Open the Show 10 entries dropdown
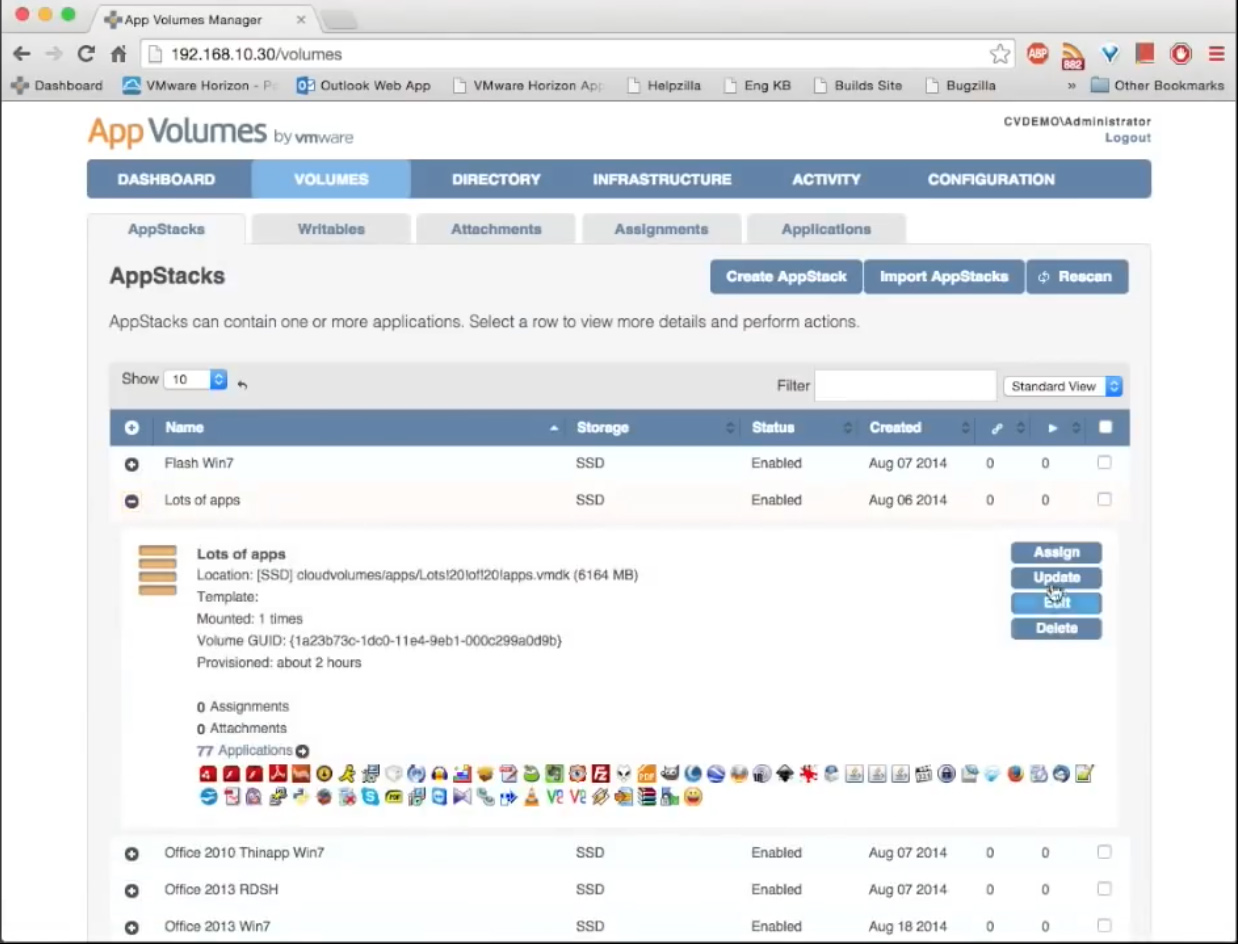 point(196,380)
